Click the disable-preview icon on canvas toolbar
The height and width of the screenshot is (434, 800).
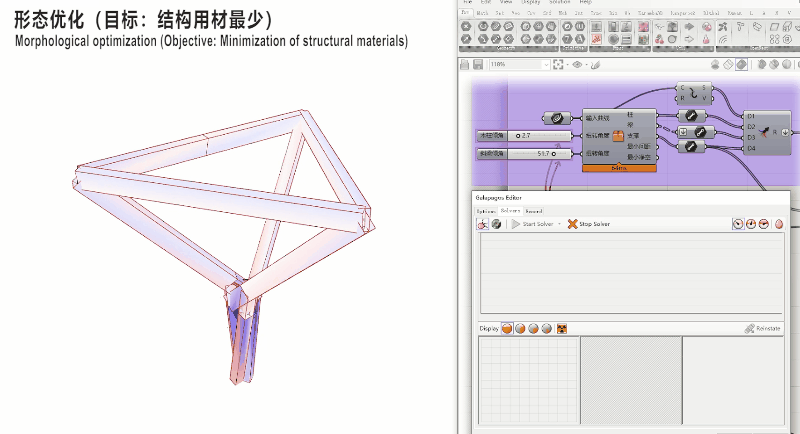click(x=715, y=65)
